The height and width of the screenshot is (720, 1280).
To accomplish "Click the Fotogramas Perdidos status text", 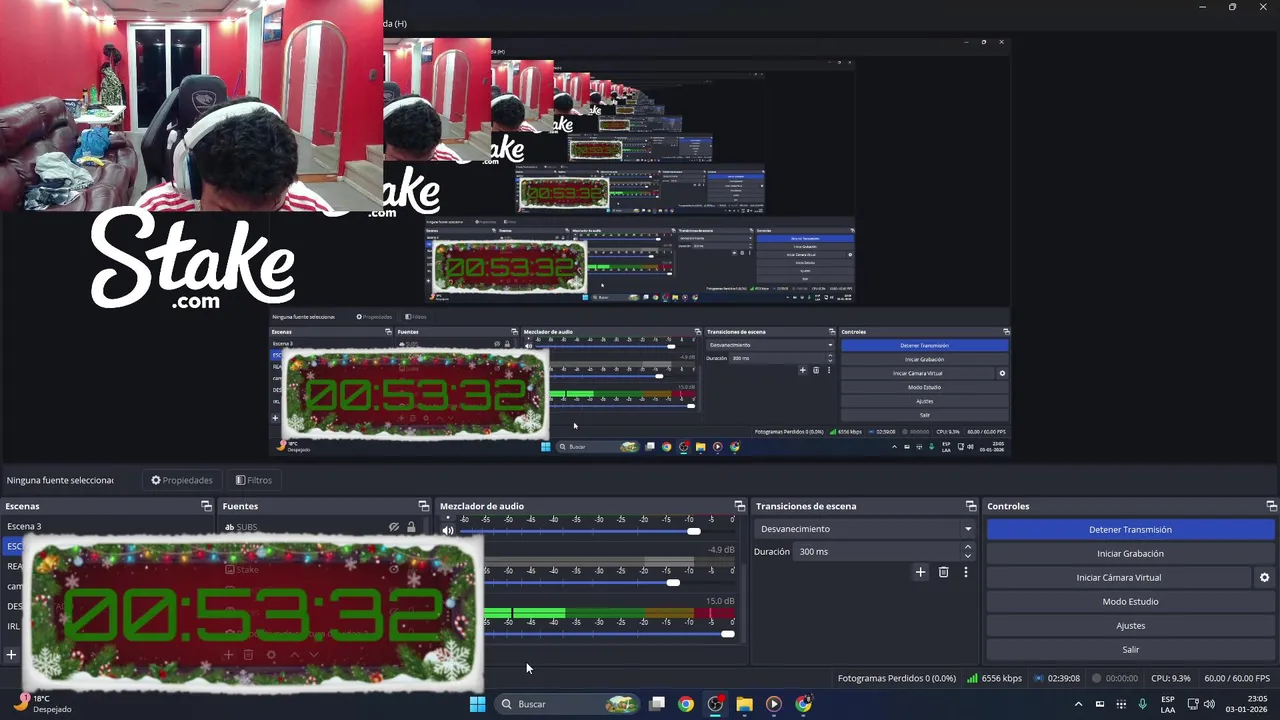I will [896, 678].
